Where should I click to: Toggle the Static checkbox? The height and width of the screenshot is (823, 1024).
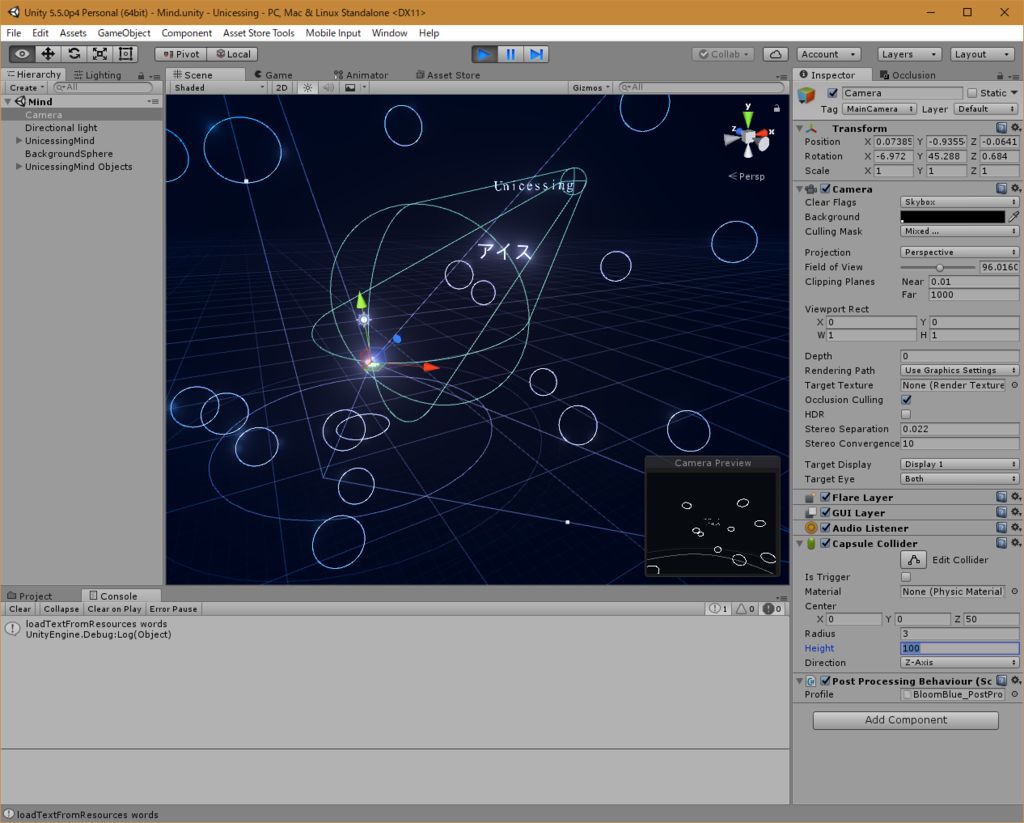pos(972,93)
